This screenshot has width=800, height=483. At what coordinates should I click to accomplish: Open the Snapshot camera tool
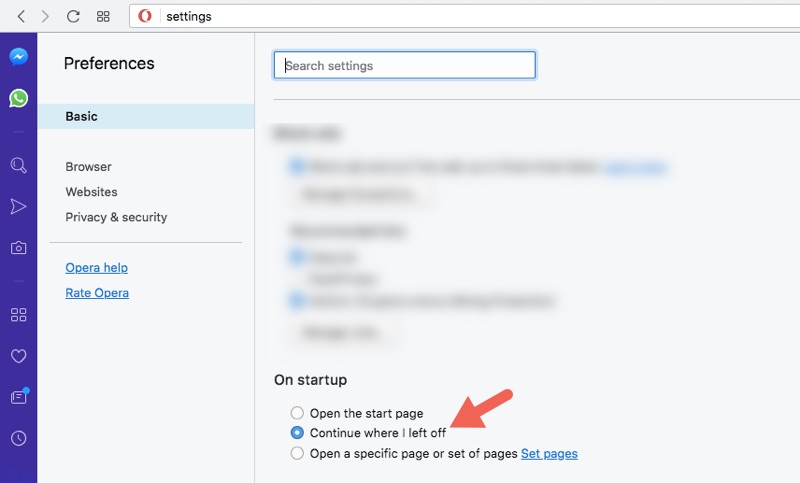(18, 248)
